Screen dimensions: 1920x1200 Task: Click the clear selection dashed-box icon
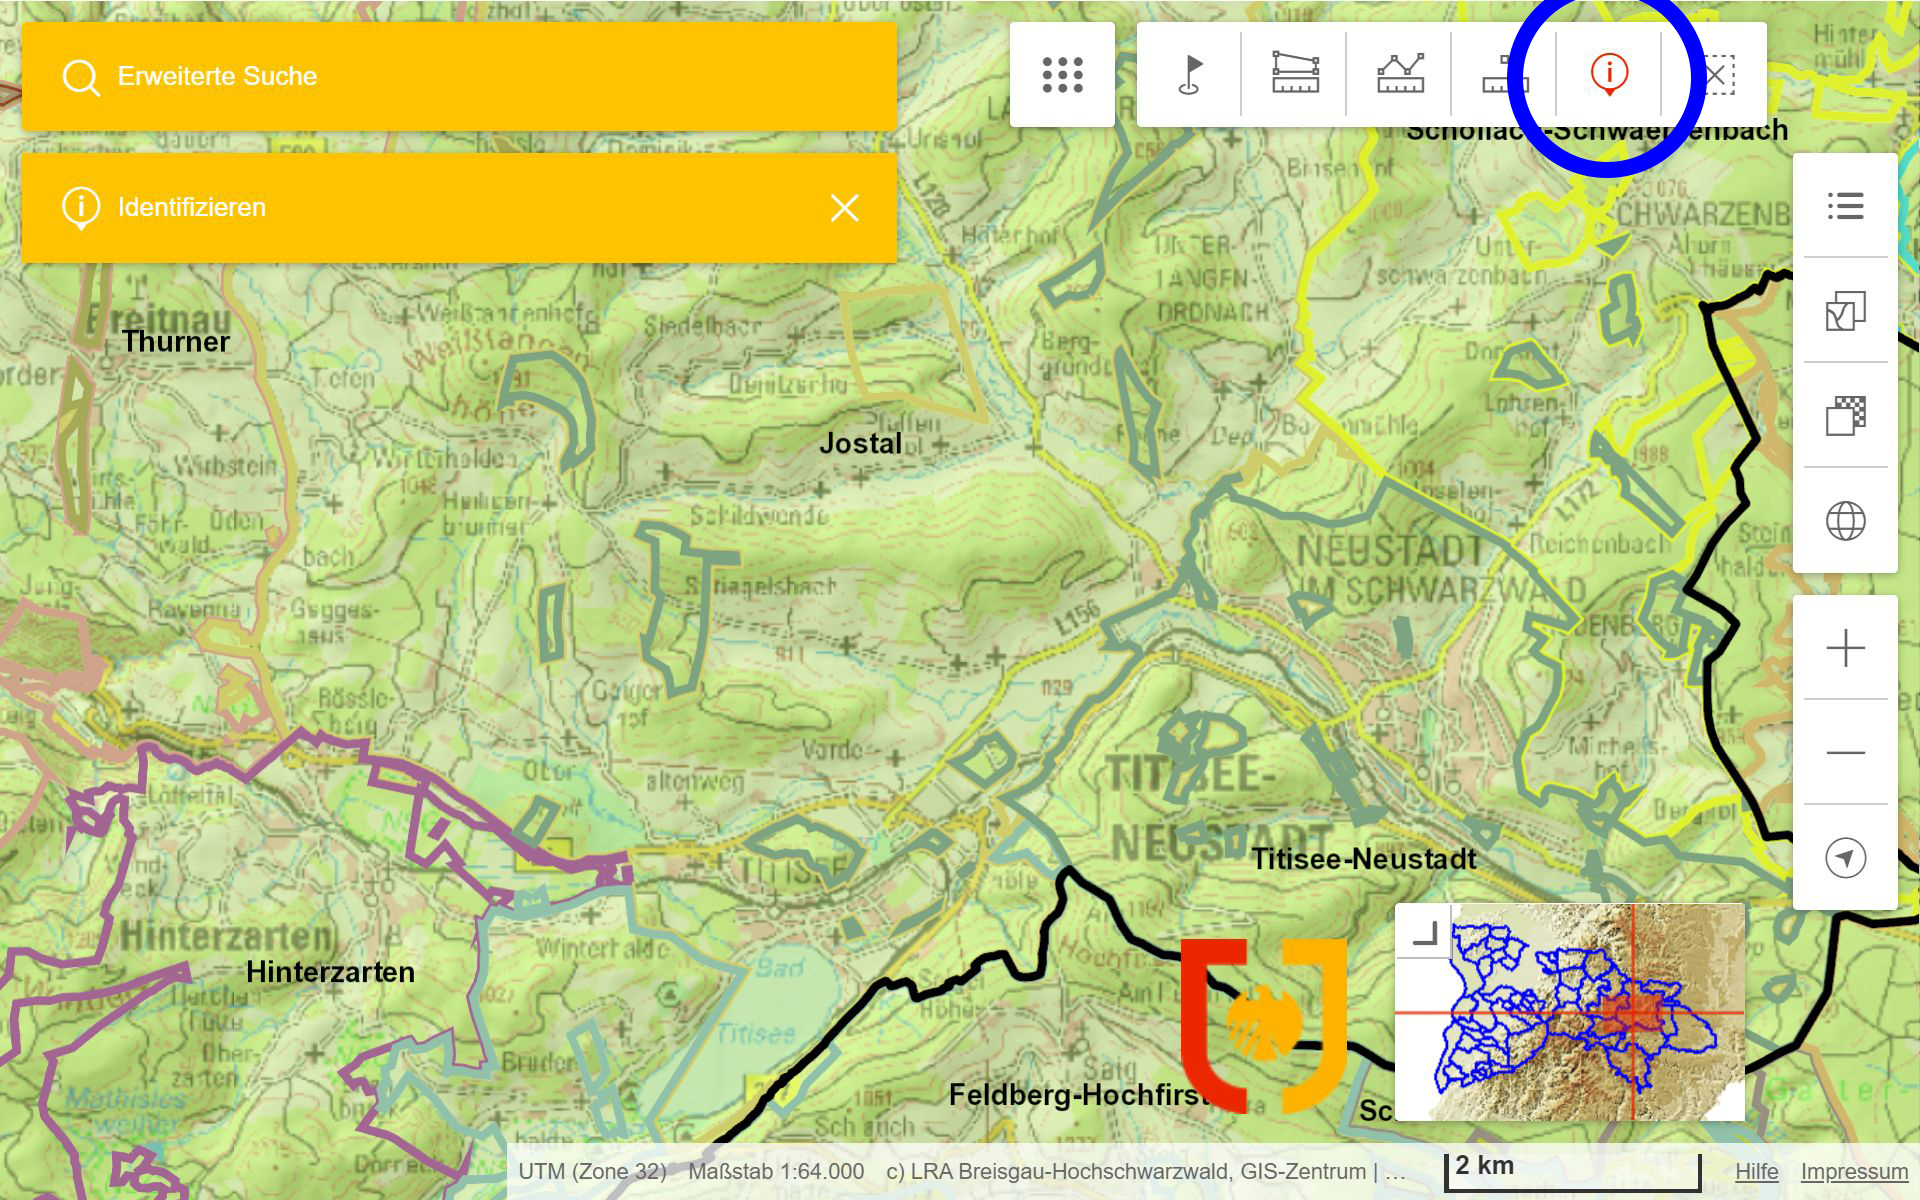(x=1716, y=75)
